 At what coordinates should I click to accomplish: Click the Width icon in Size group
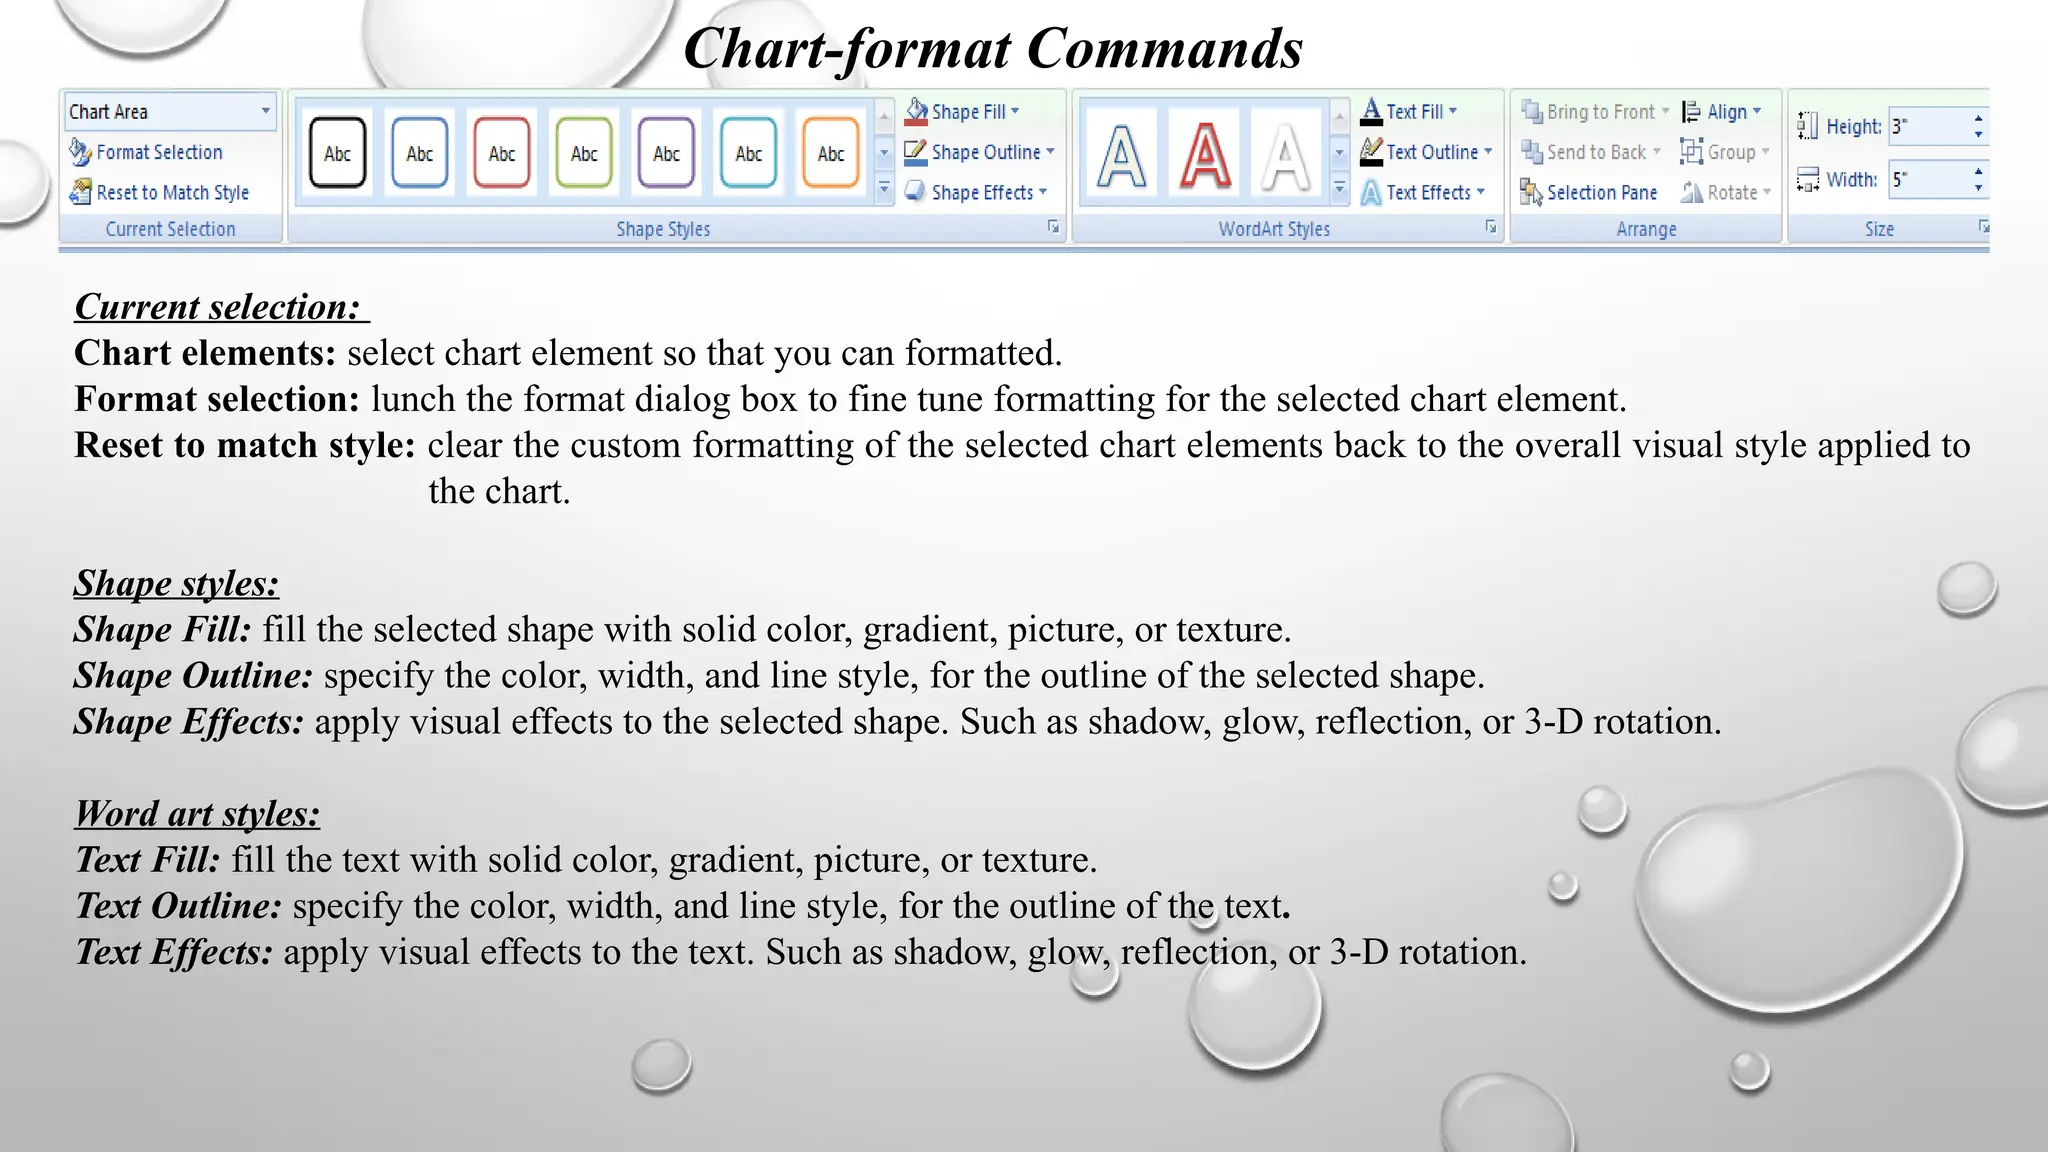[1807, 180]
